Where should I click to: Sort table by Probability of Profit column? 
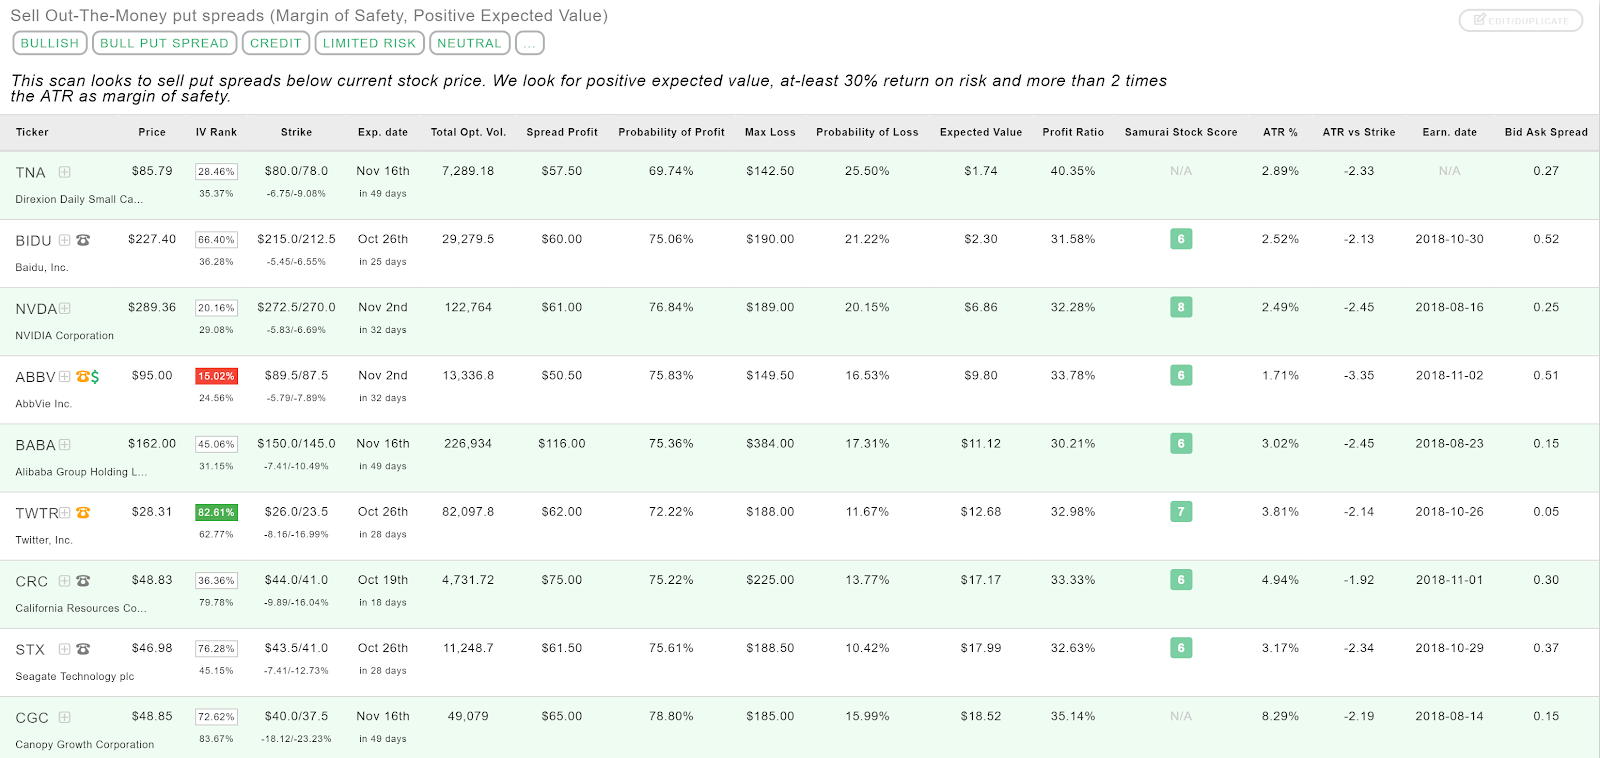pyautogui.click(x=671, y=132)
